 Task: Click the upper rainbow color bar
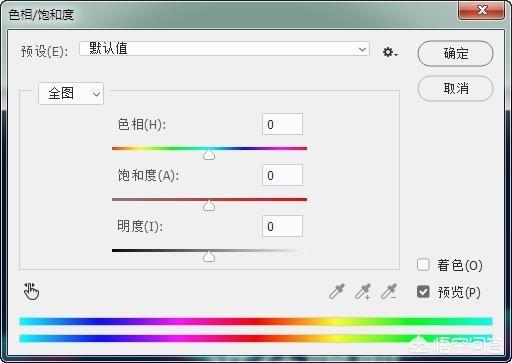point(256,321)
